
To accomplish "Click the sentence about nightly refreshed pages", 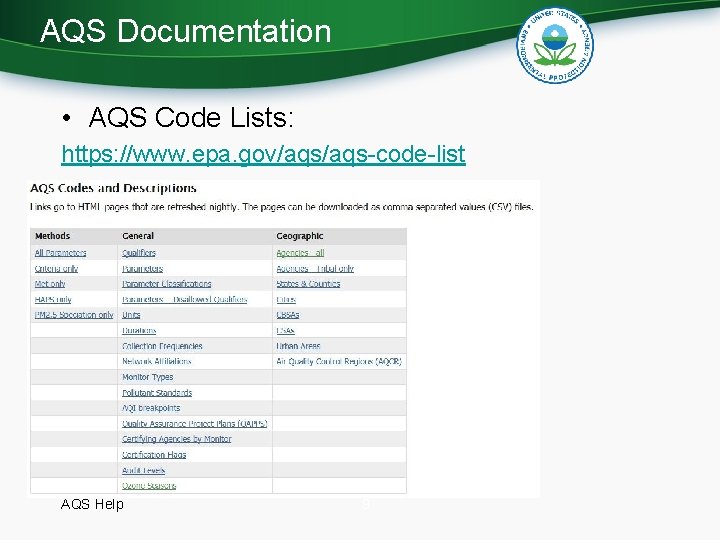I will coord(281,207).
